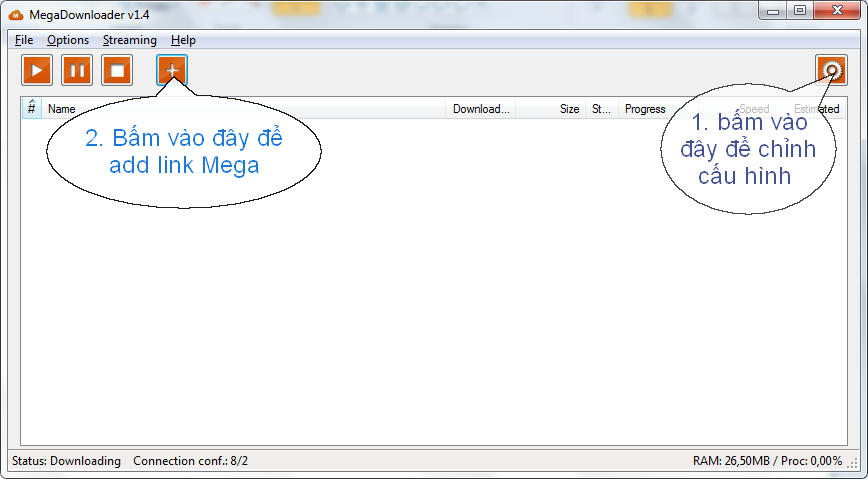Click the window resize grip in corner
This screenshot has height=479, width=868.
click(x=854, y=463)
